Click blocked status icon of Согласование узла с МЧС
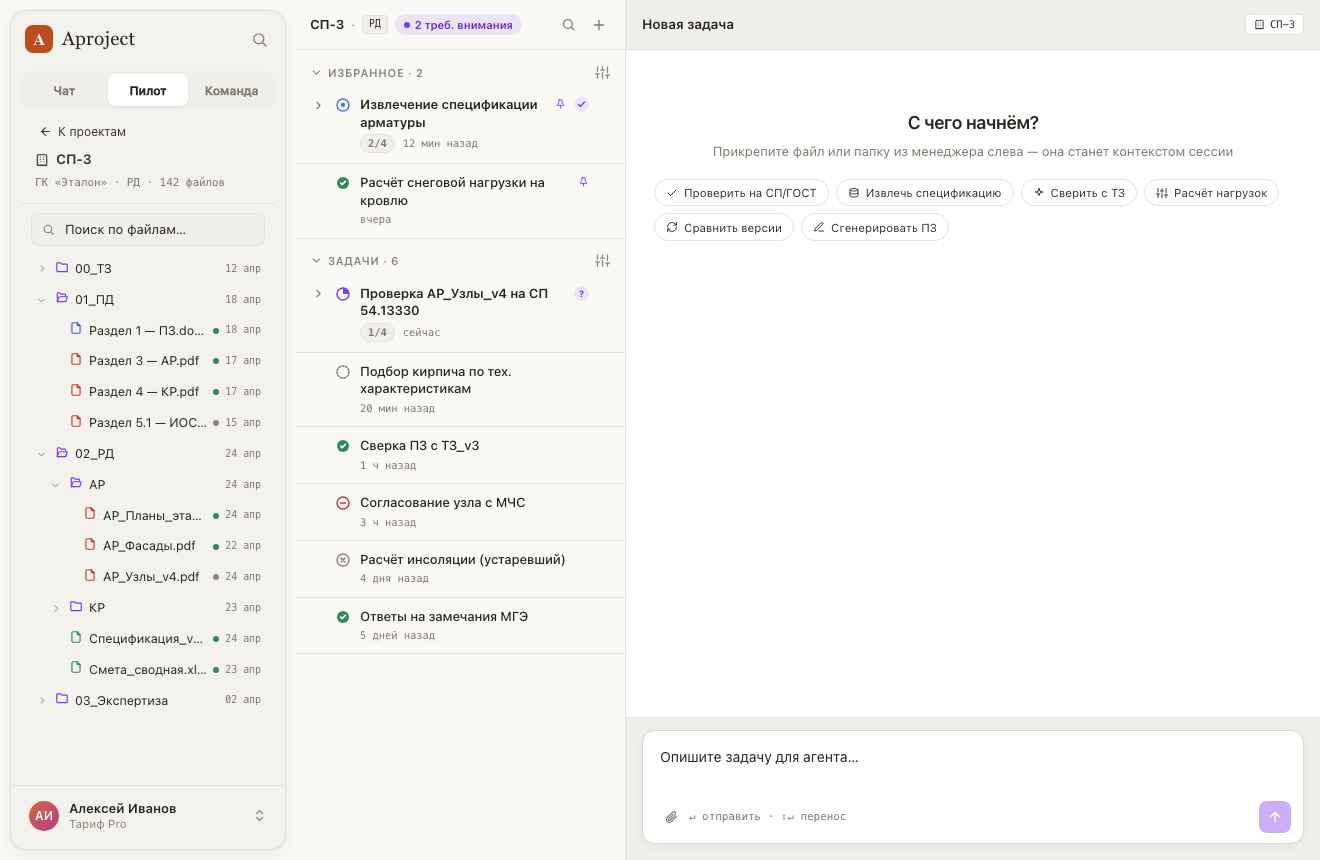The image size is (1320, 860). coord(343,503)
